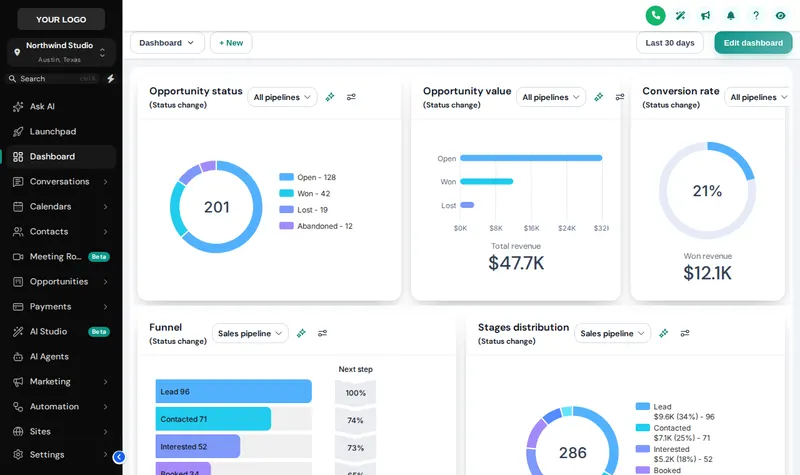Click the AI sparkle icon in Stages distribution card
800x475 pixels.
[663, 333]
